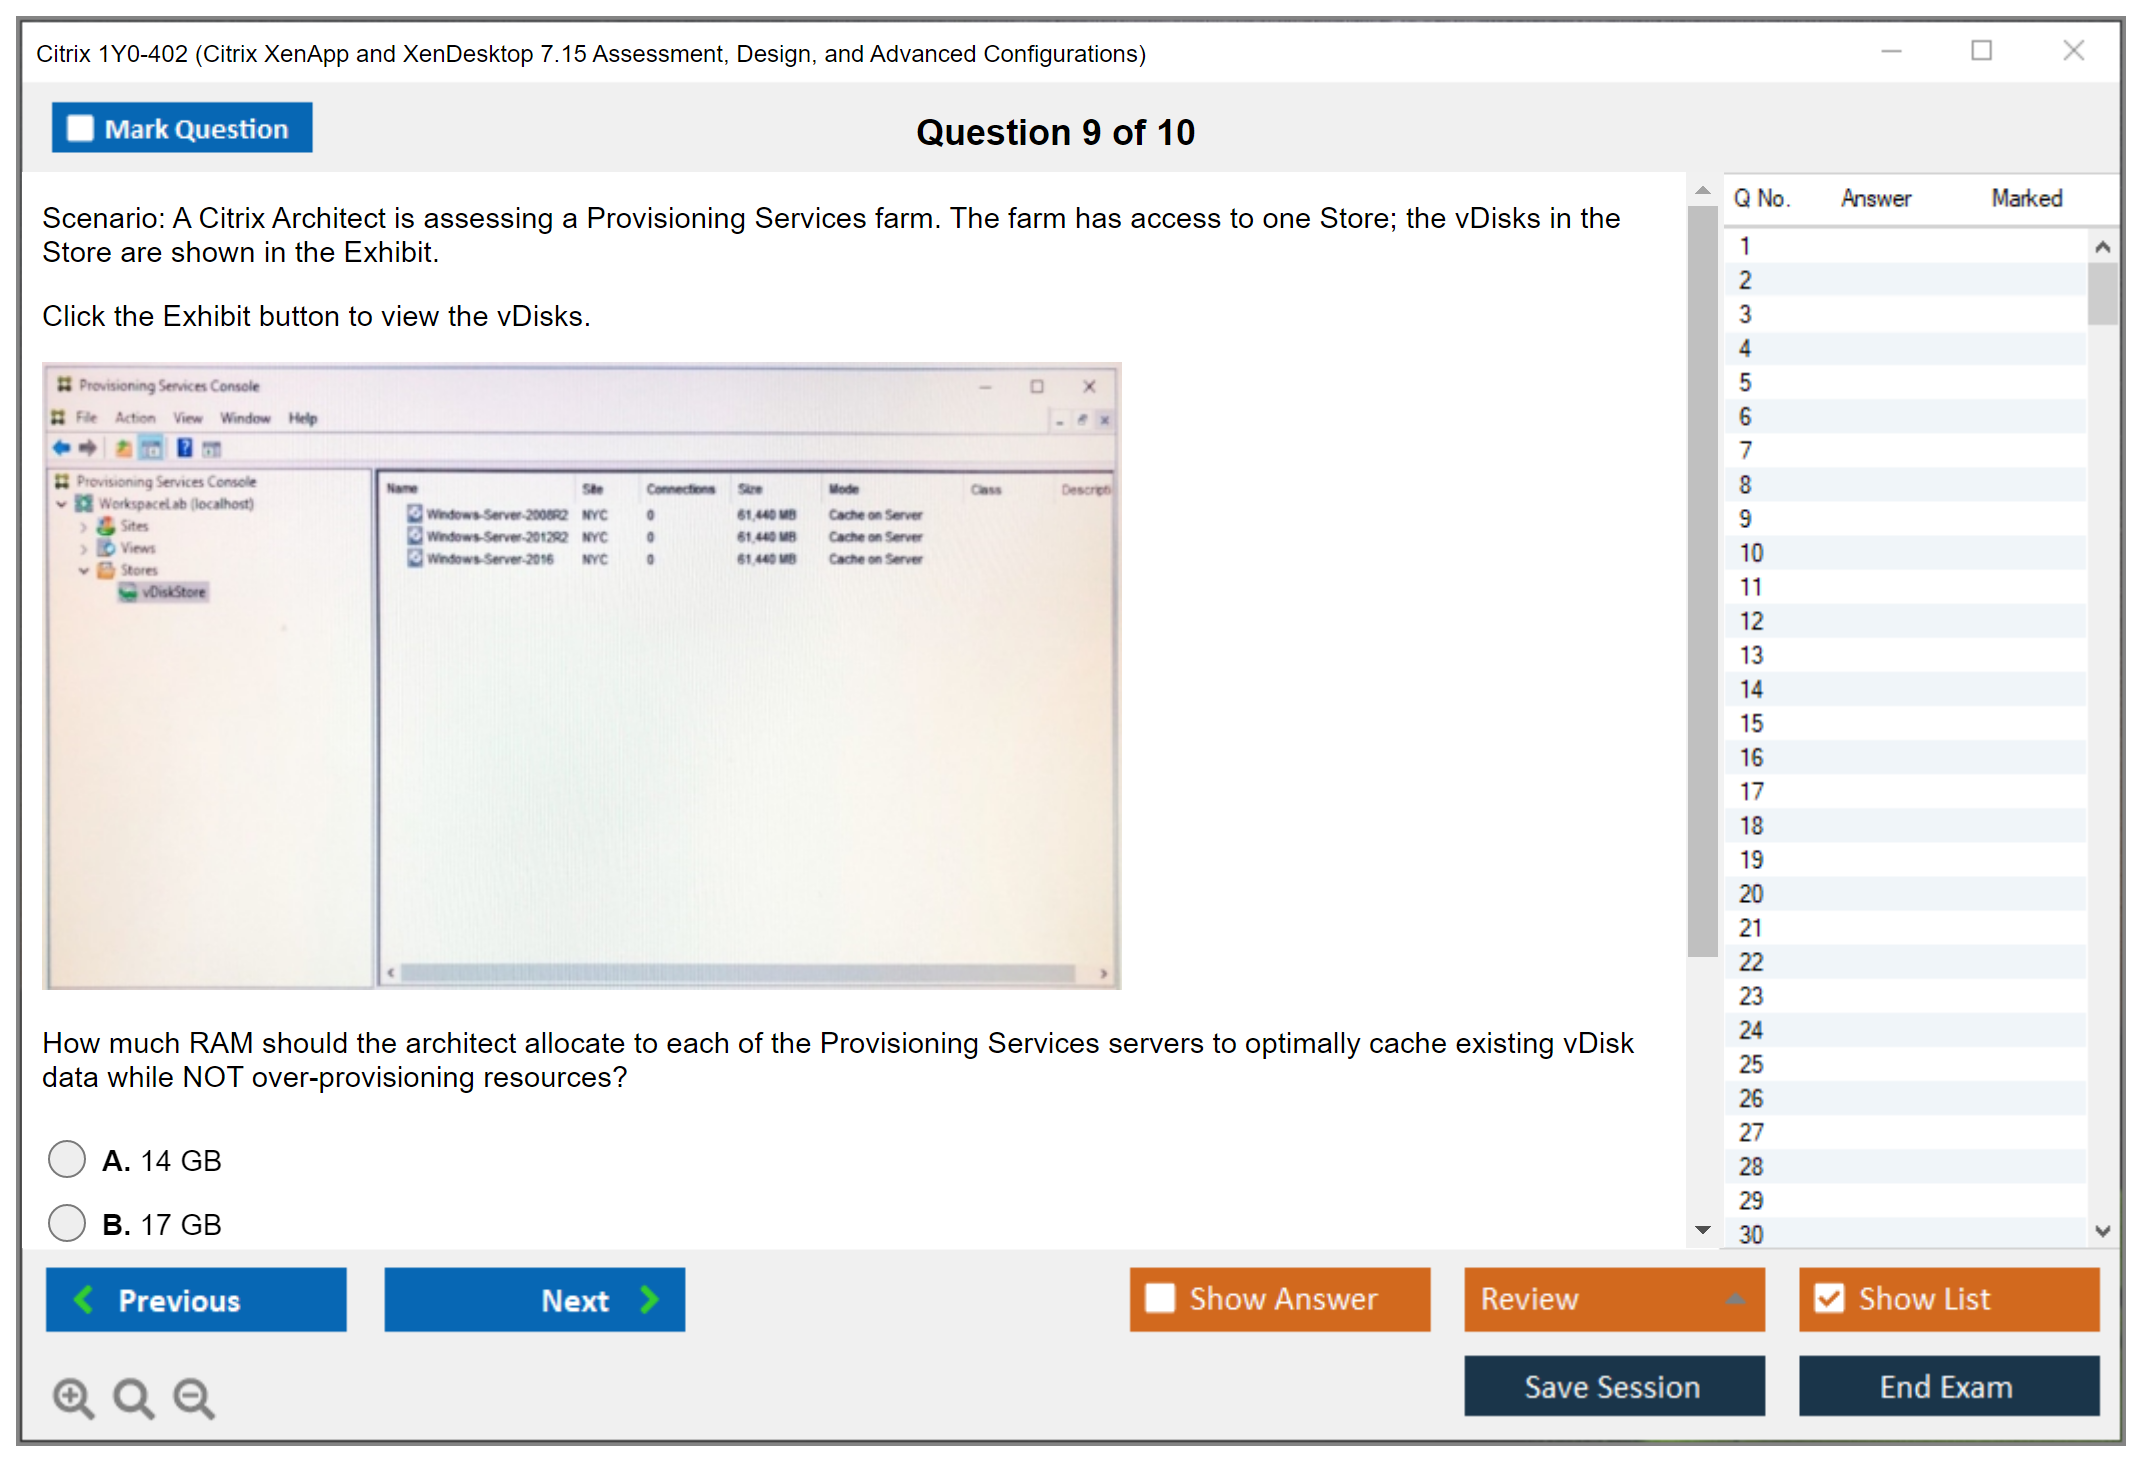Click the zoom out magnifier icon

[194, 1398]
